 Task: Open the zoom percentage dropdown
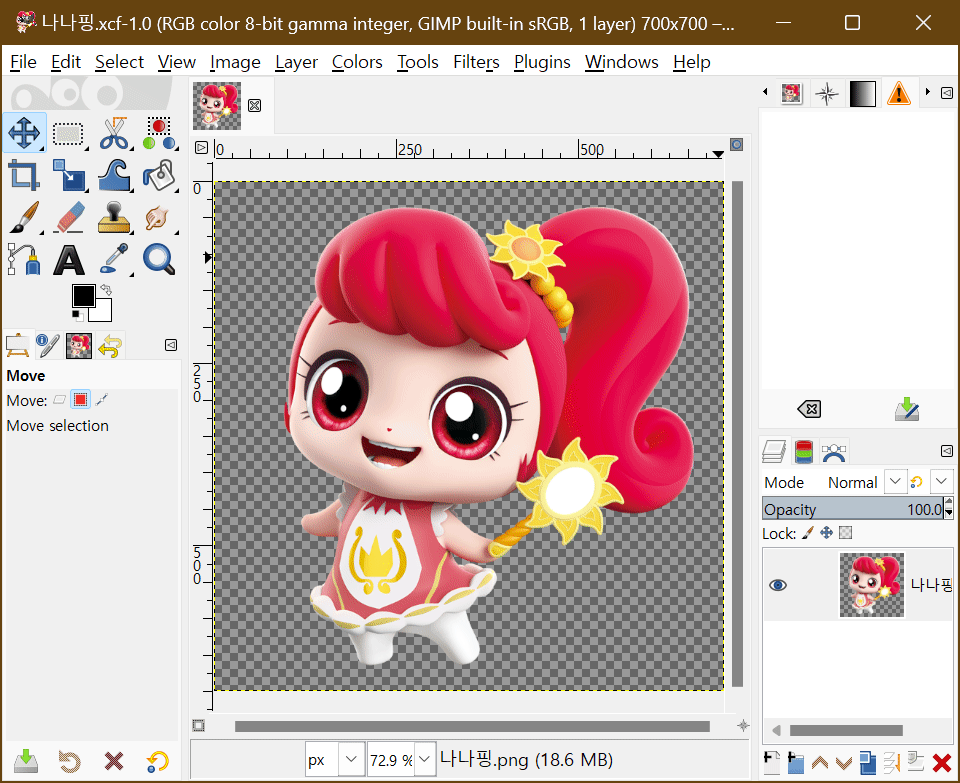[424, 759]
